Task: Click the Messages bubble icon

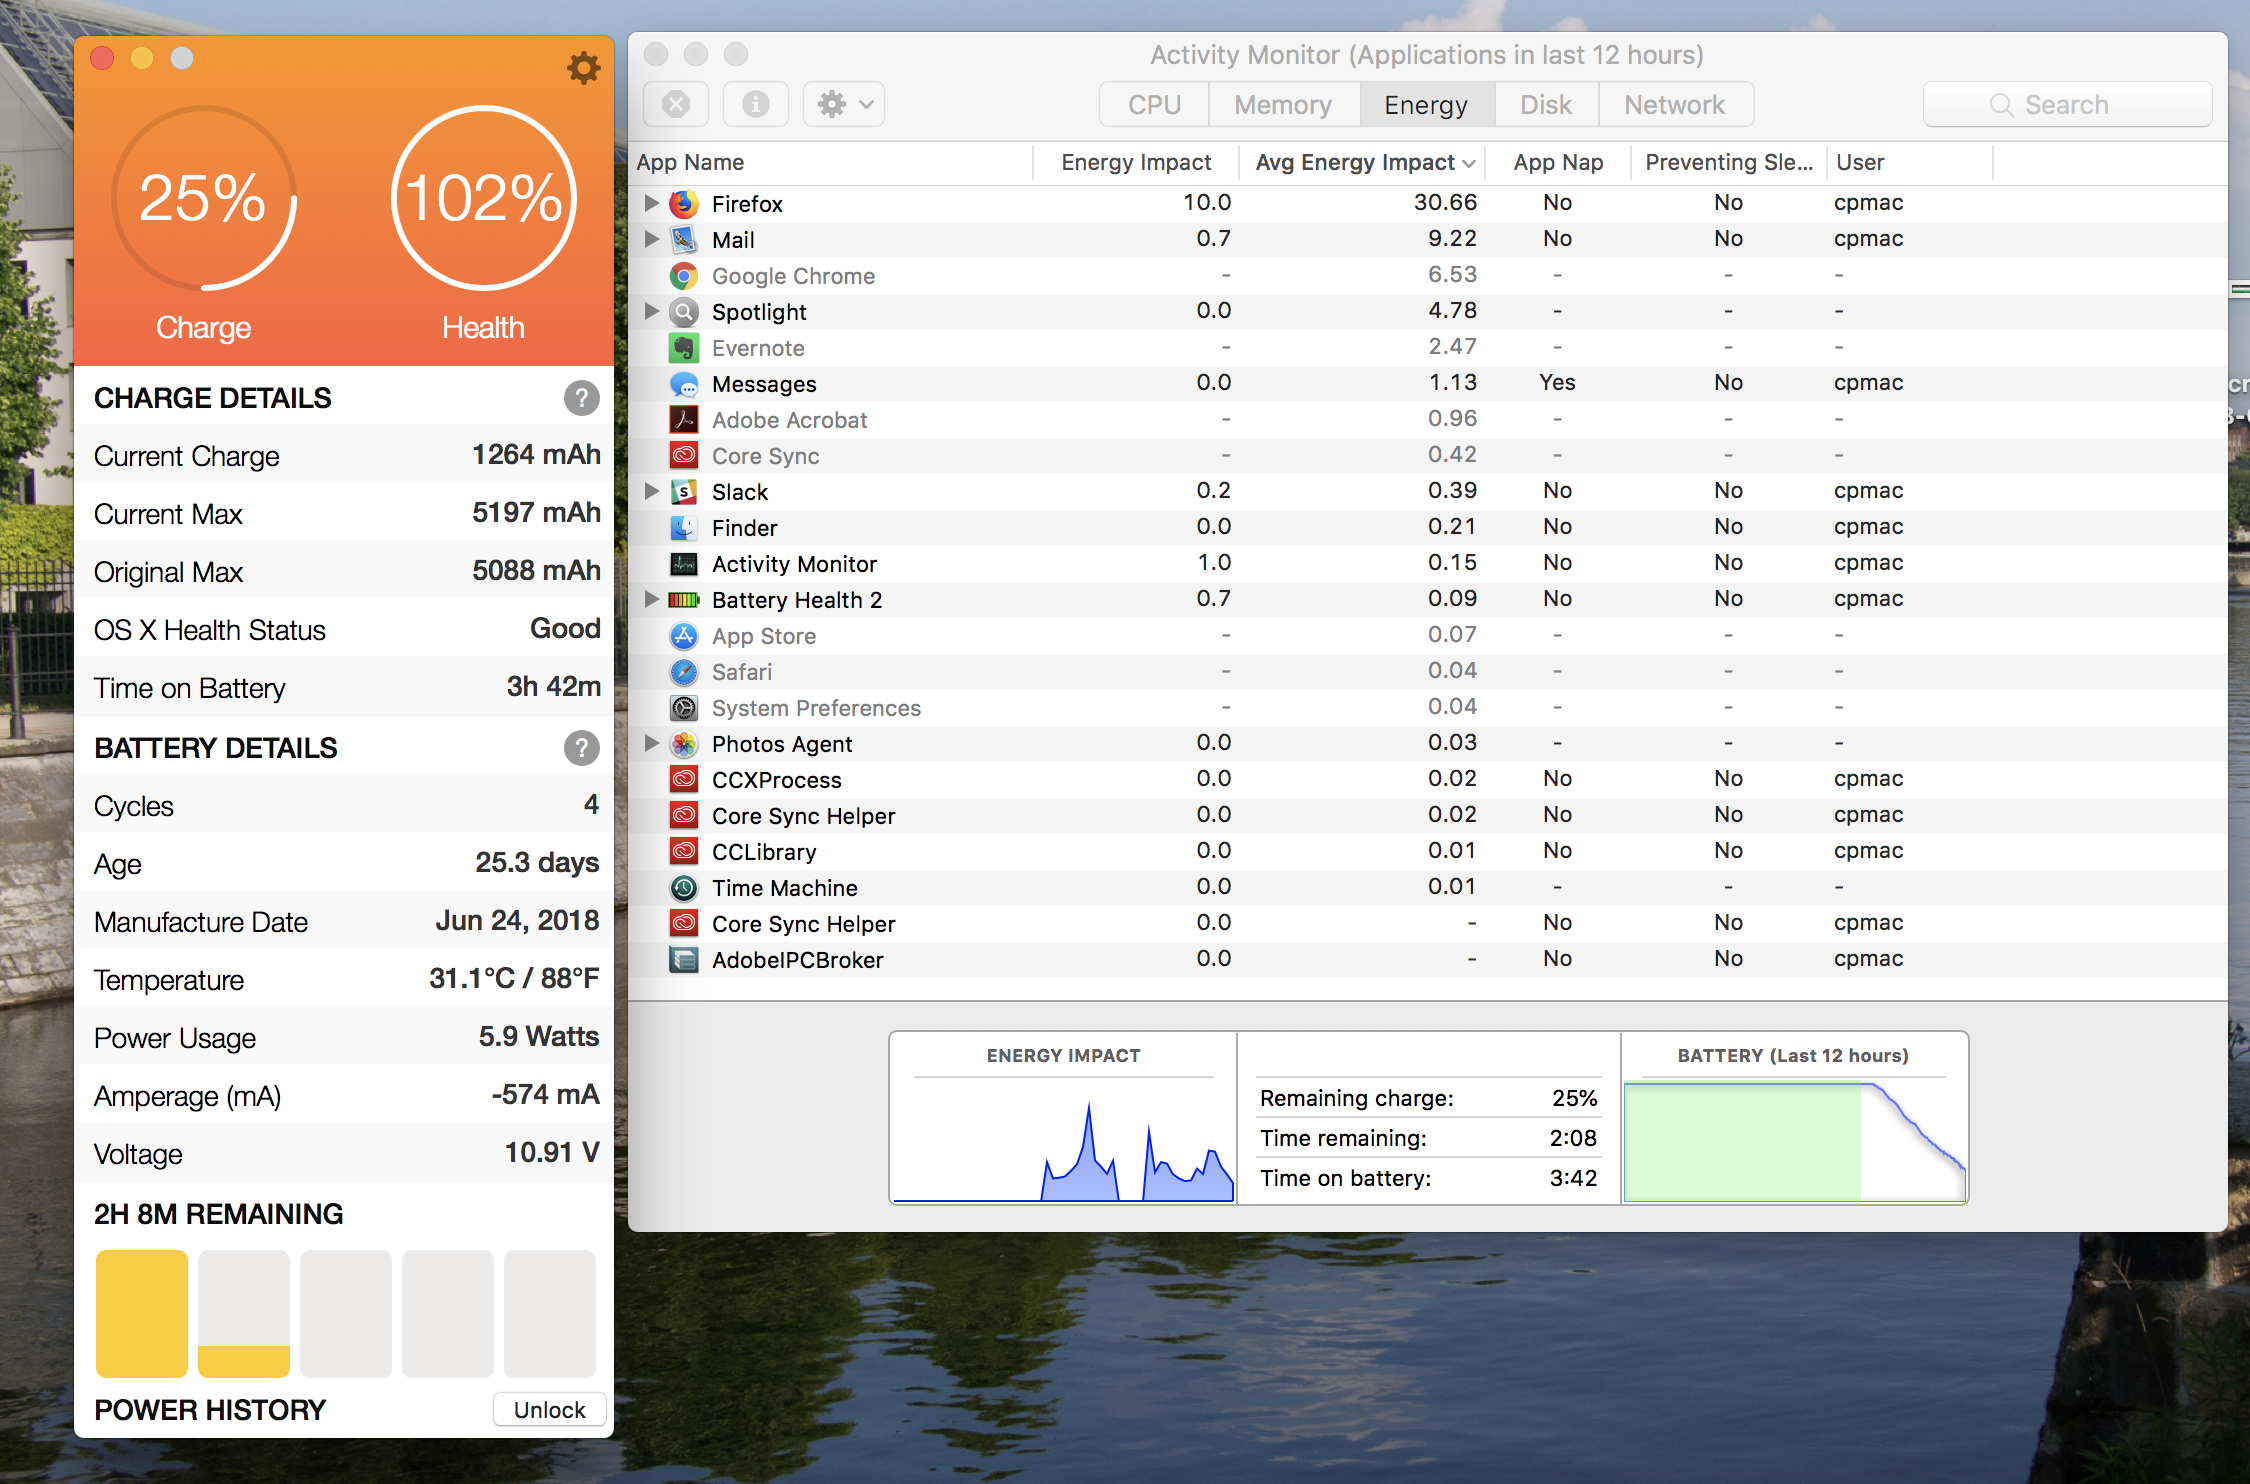Action: click(x=684, y=384)
